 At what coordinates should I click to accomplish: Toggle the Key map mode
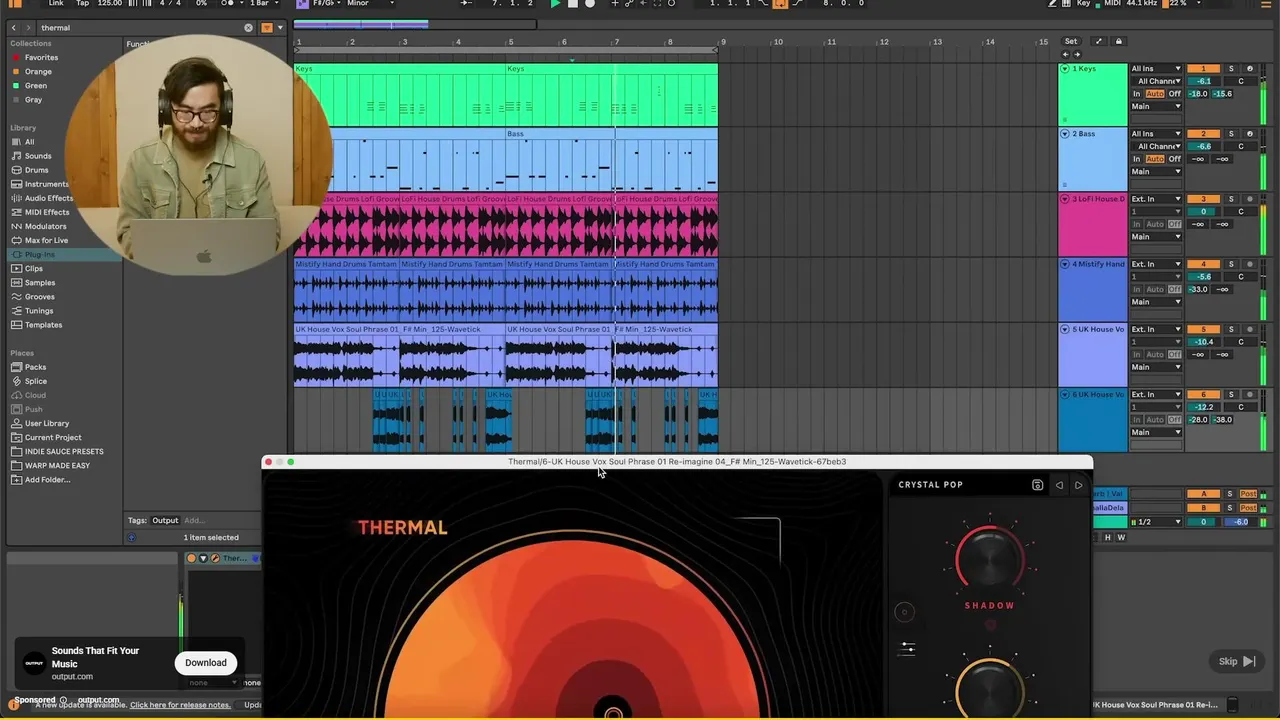click(1084, 4)
